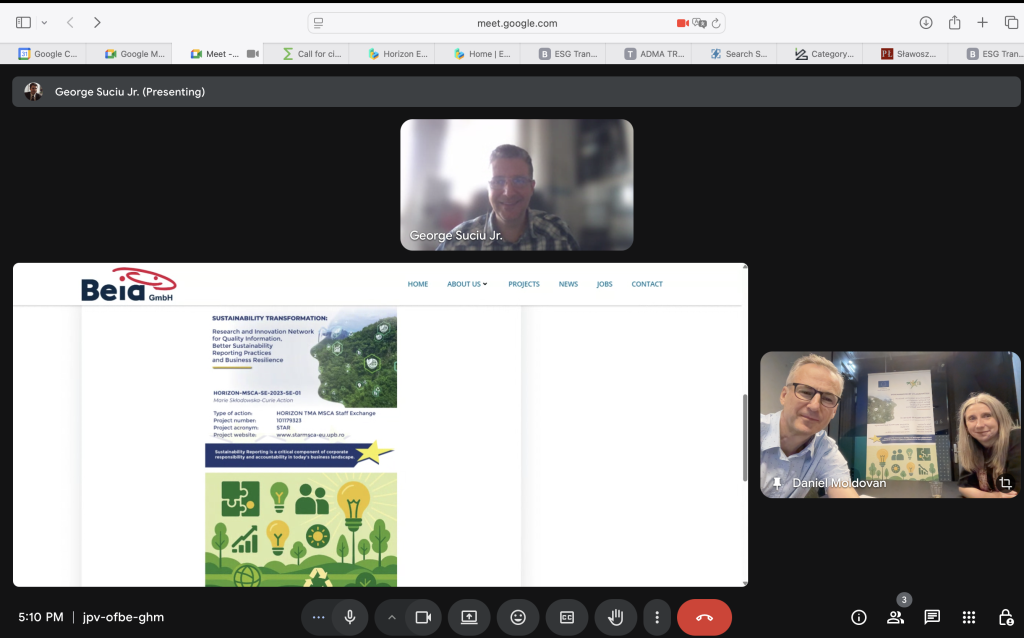Open more options three-dot menu

tap(656, 617)
